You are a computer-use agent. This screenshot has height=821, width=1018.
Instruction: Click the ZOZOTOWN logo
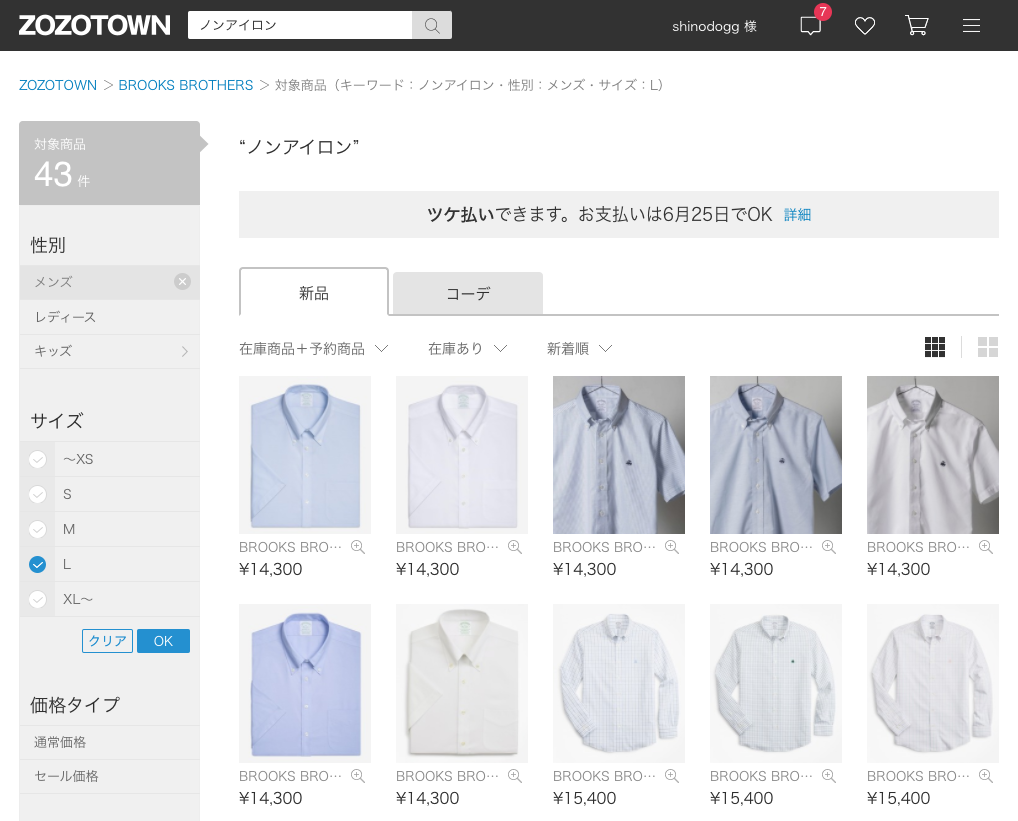coord(94,25)
